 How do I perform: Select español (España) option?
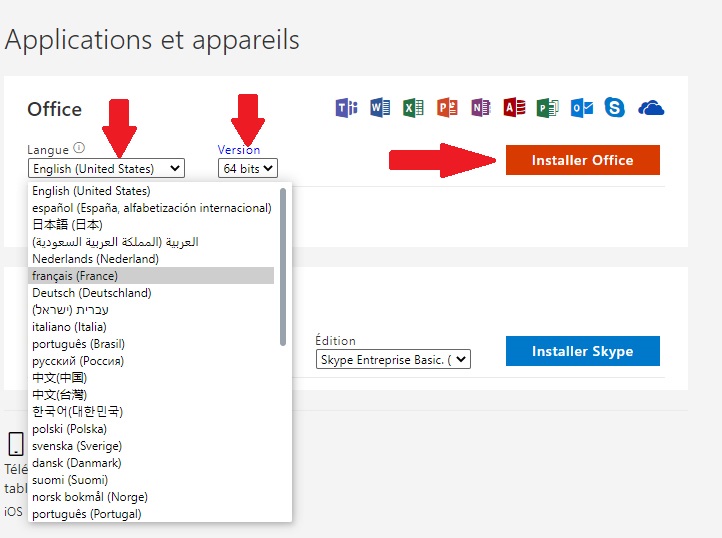[x=153, y=208]
